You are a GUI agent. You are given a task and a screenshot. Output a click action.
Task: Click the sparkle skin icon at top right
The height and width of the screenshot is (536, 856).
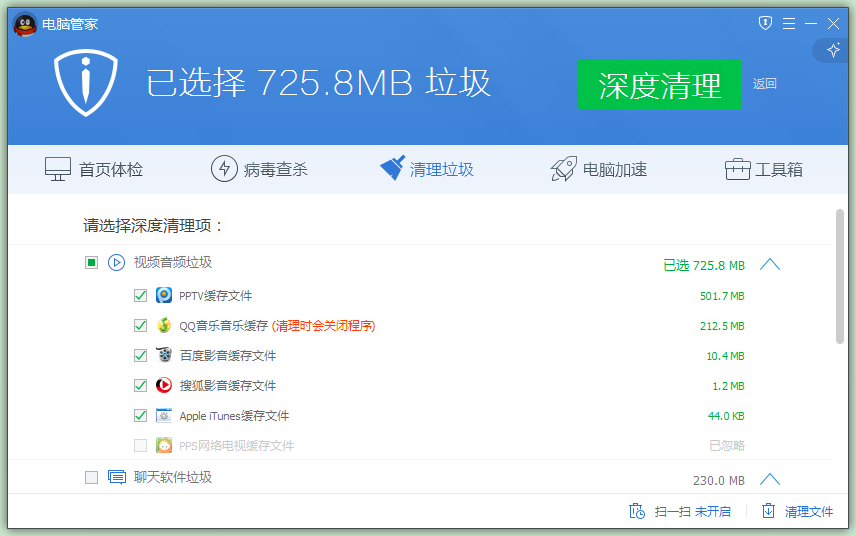pyautogui.click(x=834, y=50)
